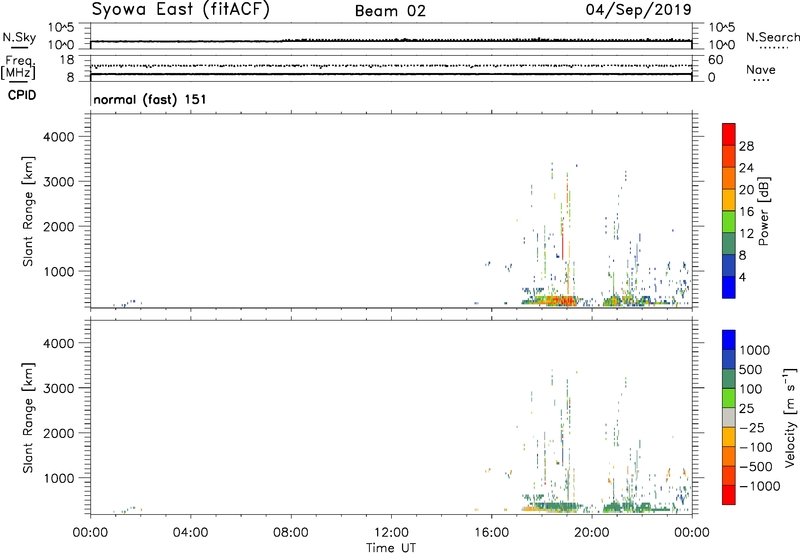Click the '1000' tick on the velocity colorbar
This screenshot has width=800, height=554.
pos(755,350)
